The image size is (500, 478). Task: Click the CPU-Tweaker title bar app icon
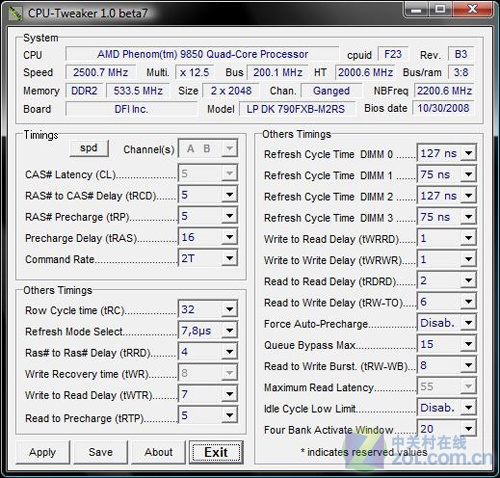(15, 13)
